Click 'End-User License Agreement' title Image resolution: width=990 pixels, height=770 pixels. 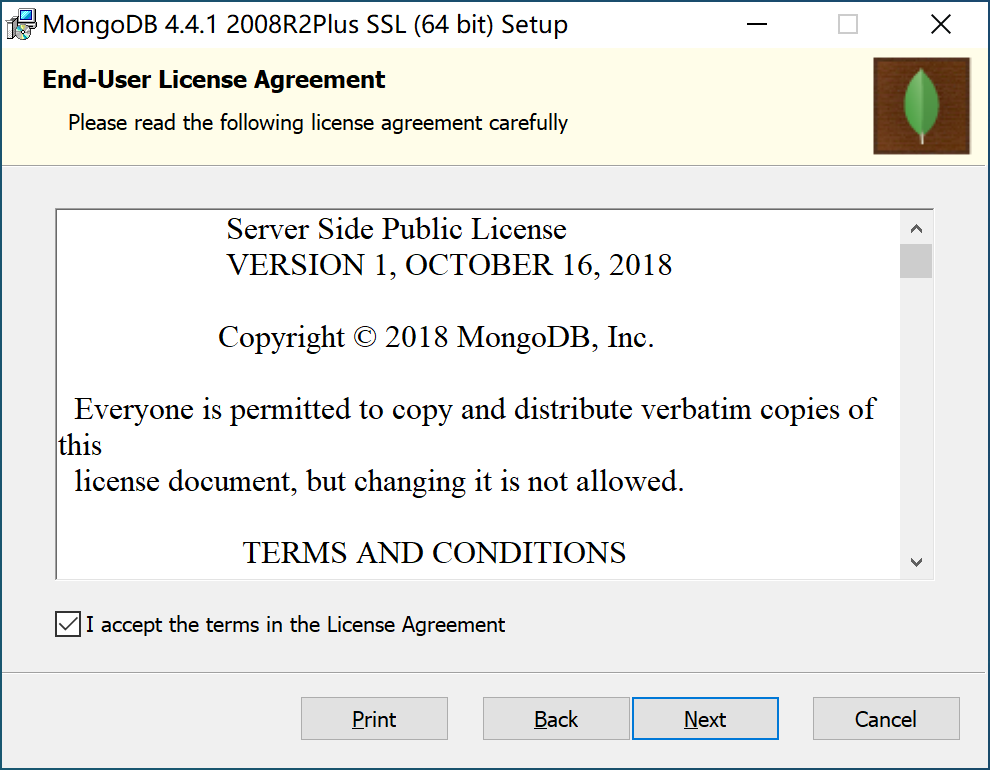(213, 80)
